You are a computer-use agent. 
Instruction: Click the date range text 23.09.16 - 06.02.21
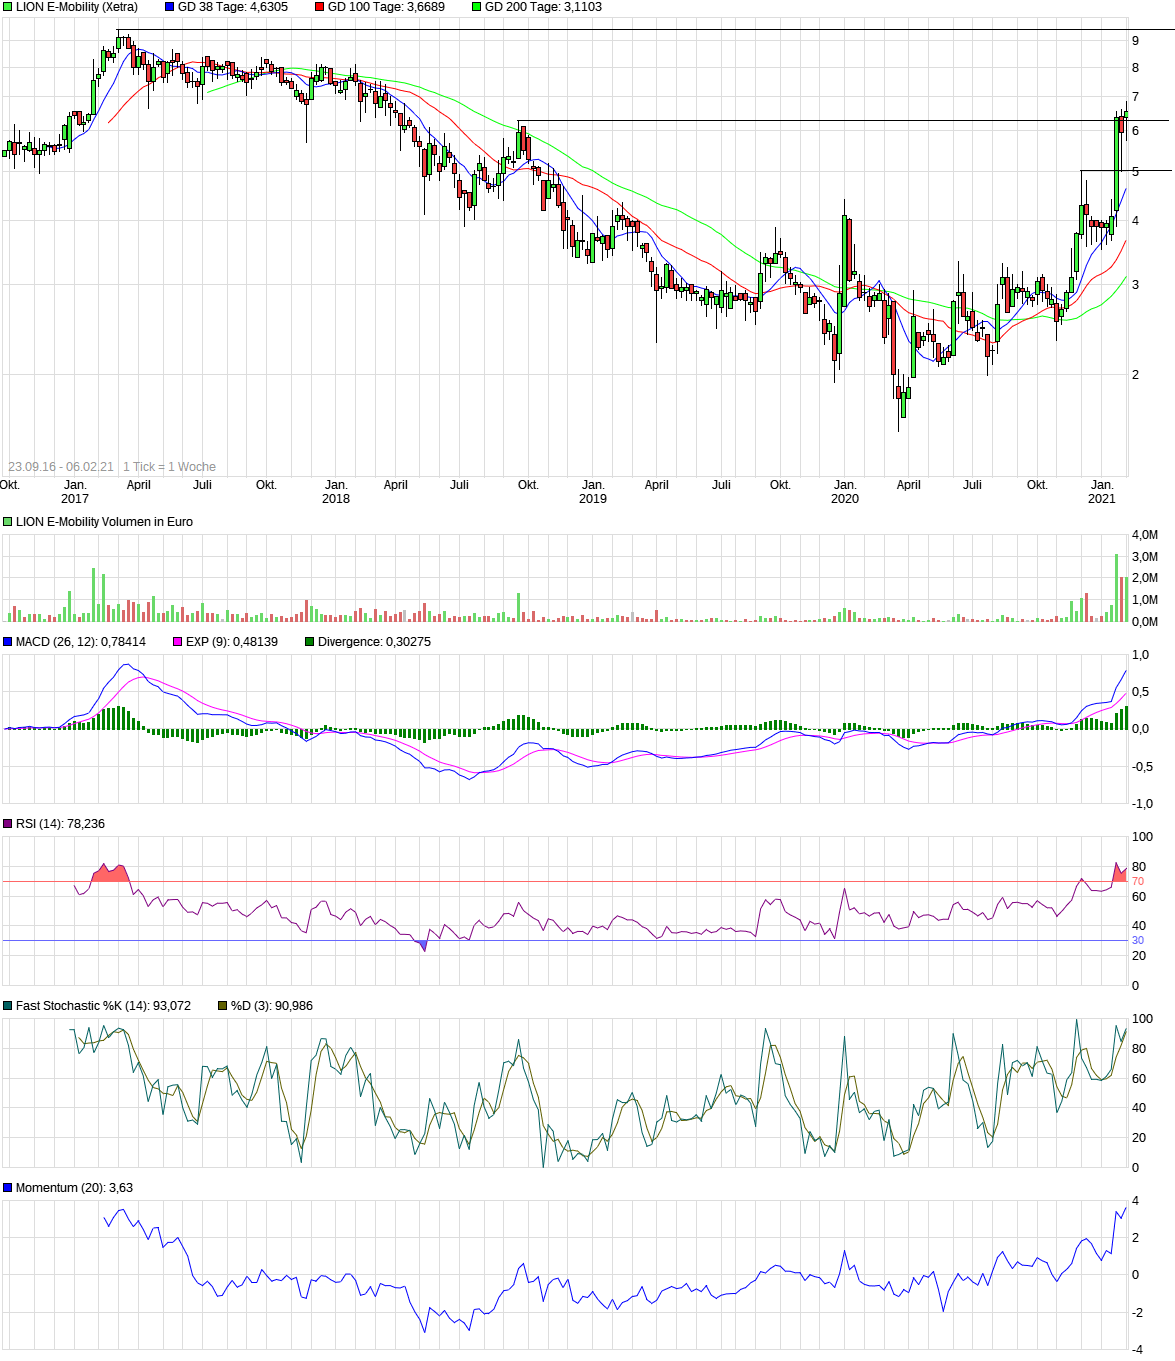[61, 467]
